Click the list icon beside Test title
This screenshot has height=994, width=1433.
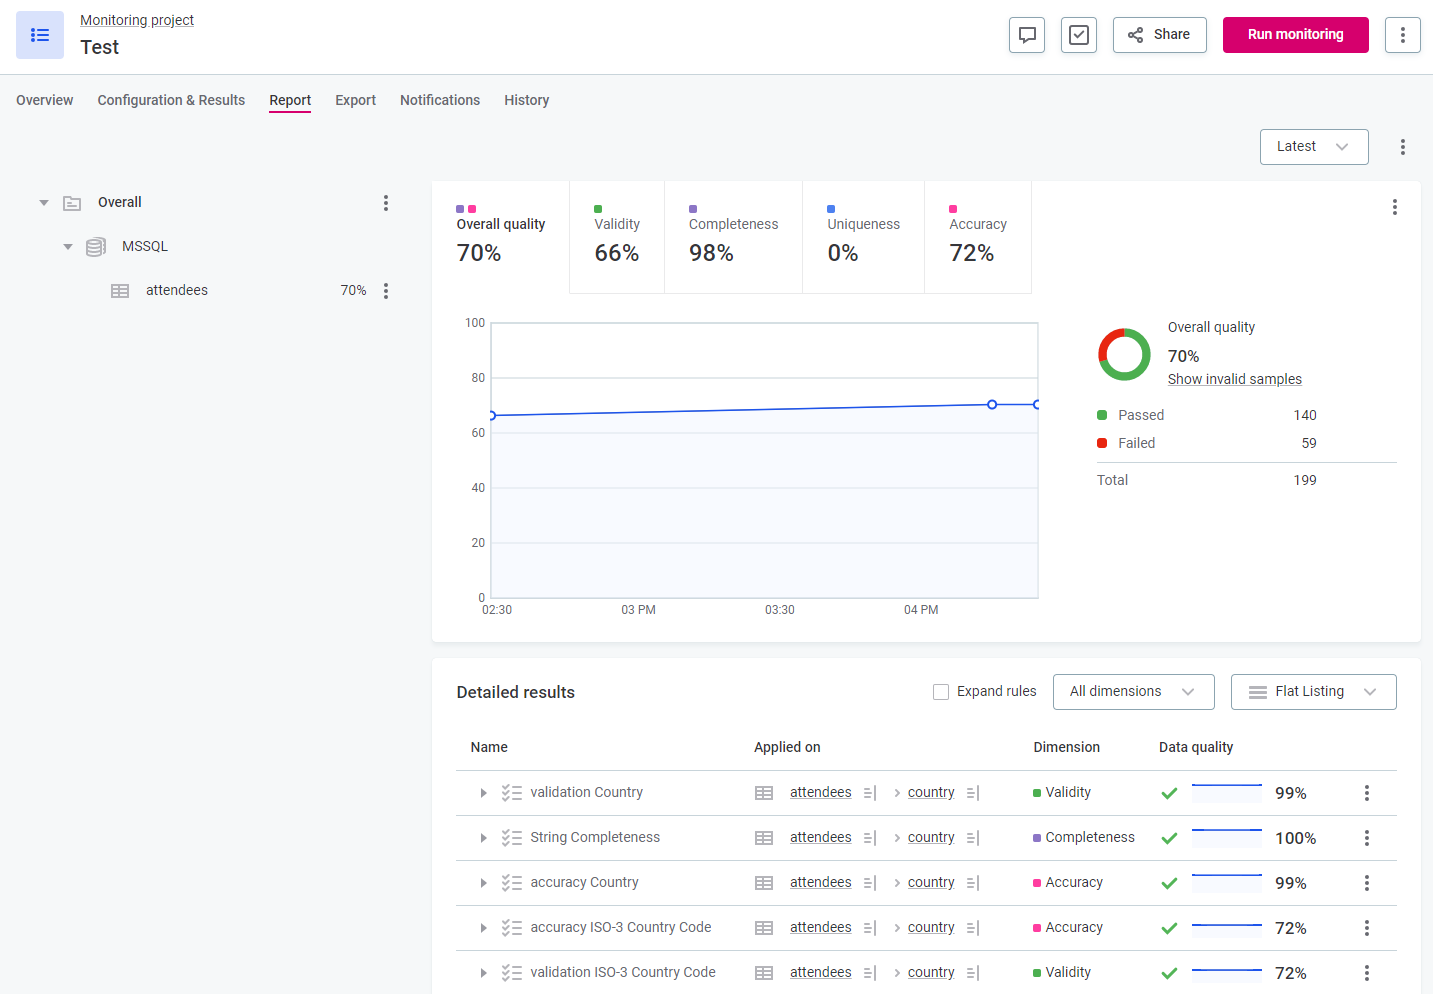pos(40,35)
